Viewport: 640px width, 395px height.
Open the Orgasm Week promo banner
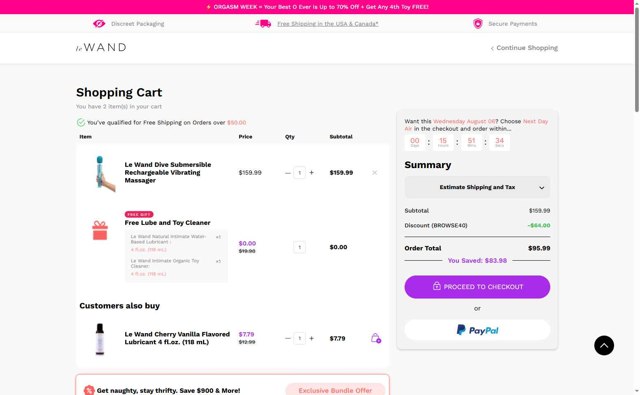coord(317,7)
